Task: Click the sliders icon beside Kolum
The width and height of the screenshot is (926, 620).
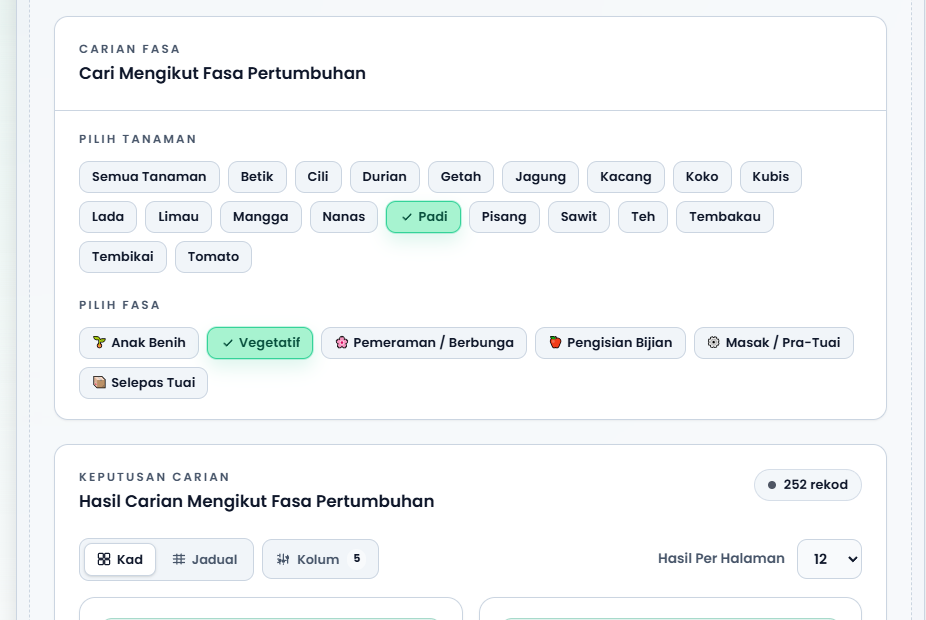Action: coord(283,559)
